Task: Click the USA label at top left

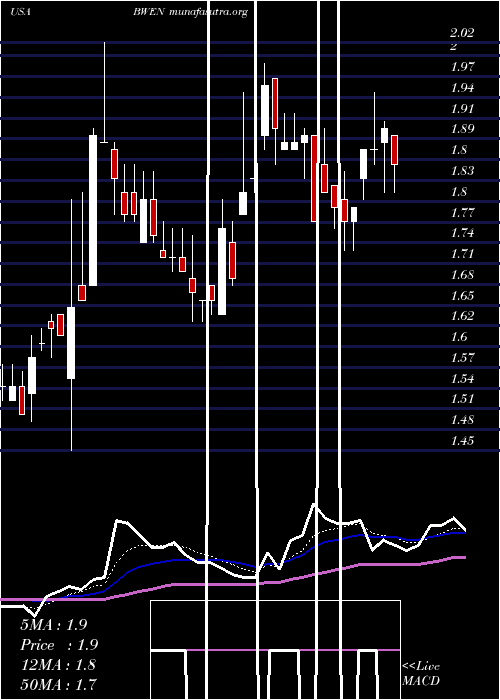Action: point(20,12)
